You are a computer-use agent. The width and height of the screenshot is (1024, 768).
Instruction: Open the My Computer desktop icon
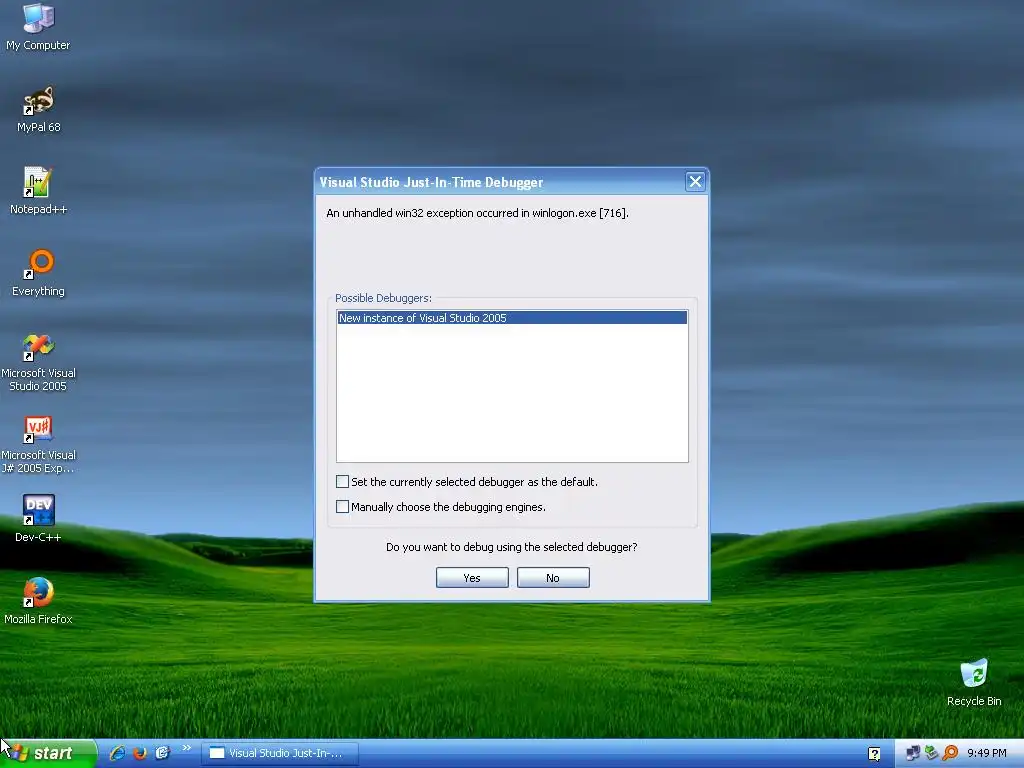[x=38, y=27]
